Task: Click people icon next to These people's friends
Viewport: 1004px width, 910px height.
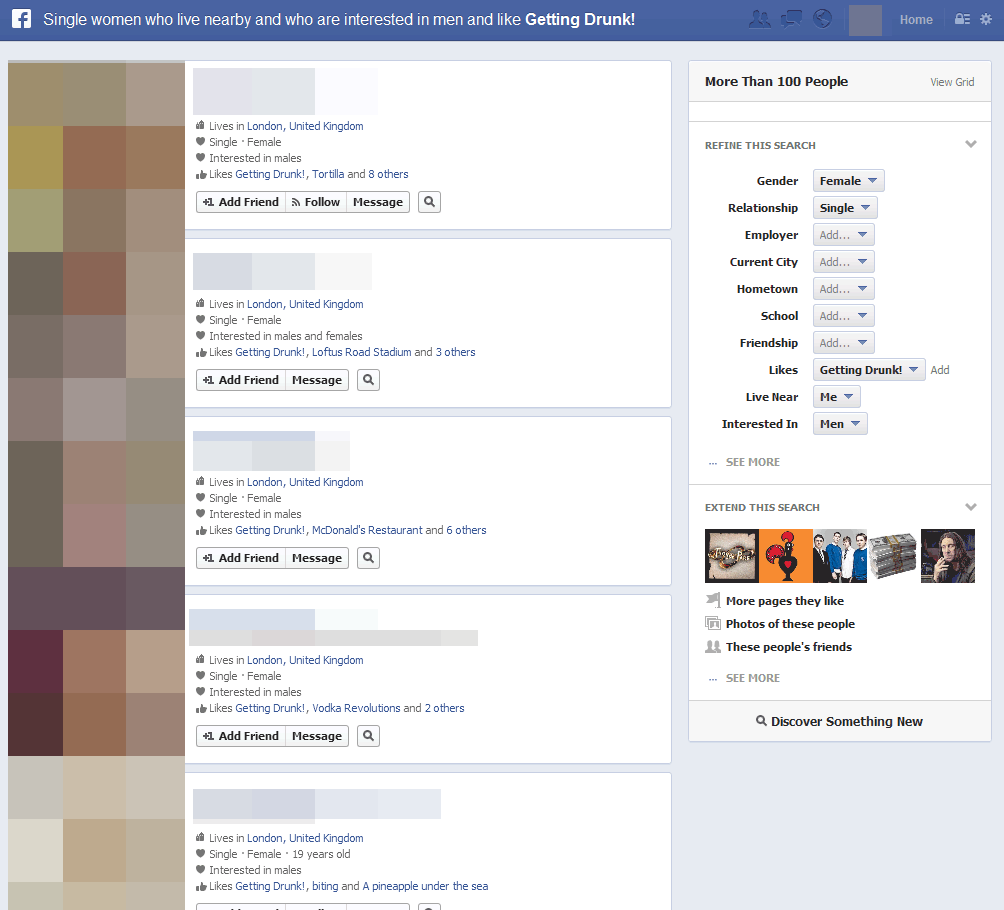Action: point(713,646)
